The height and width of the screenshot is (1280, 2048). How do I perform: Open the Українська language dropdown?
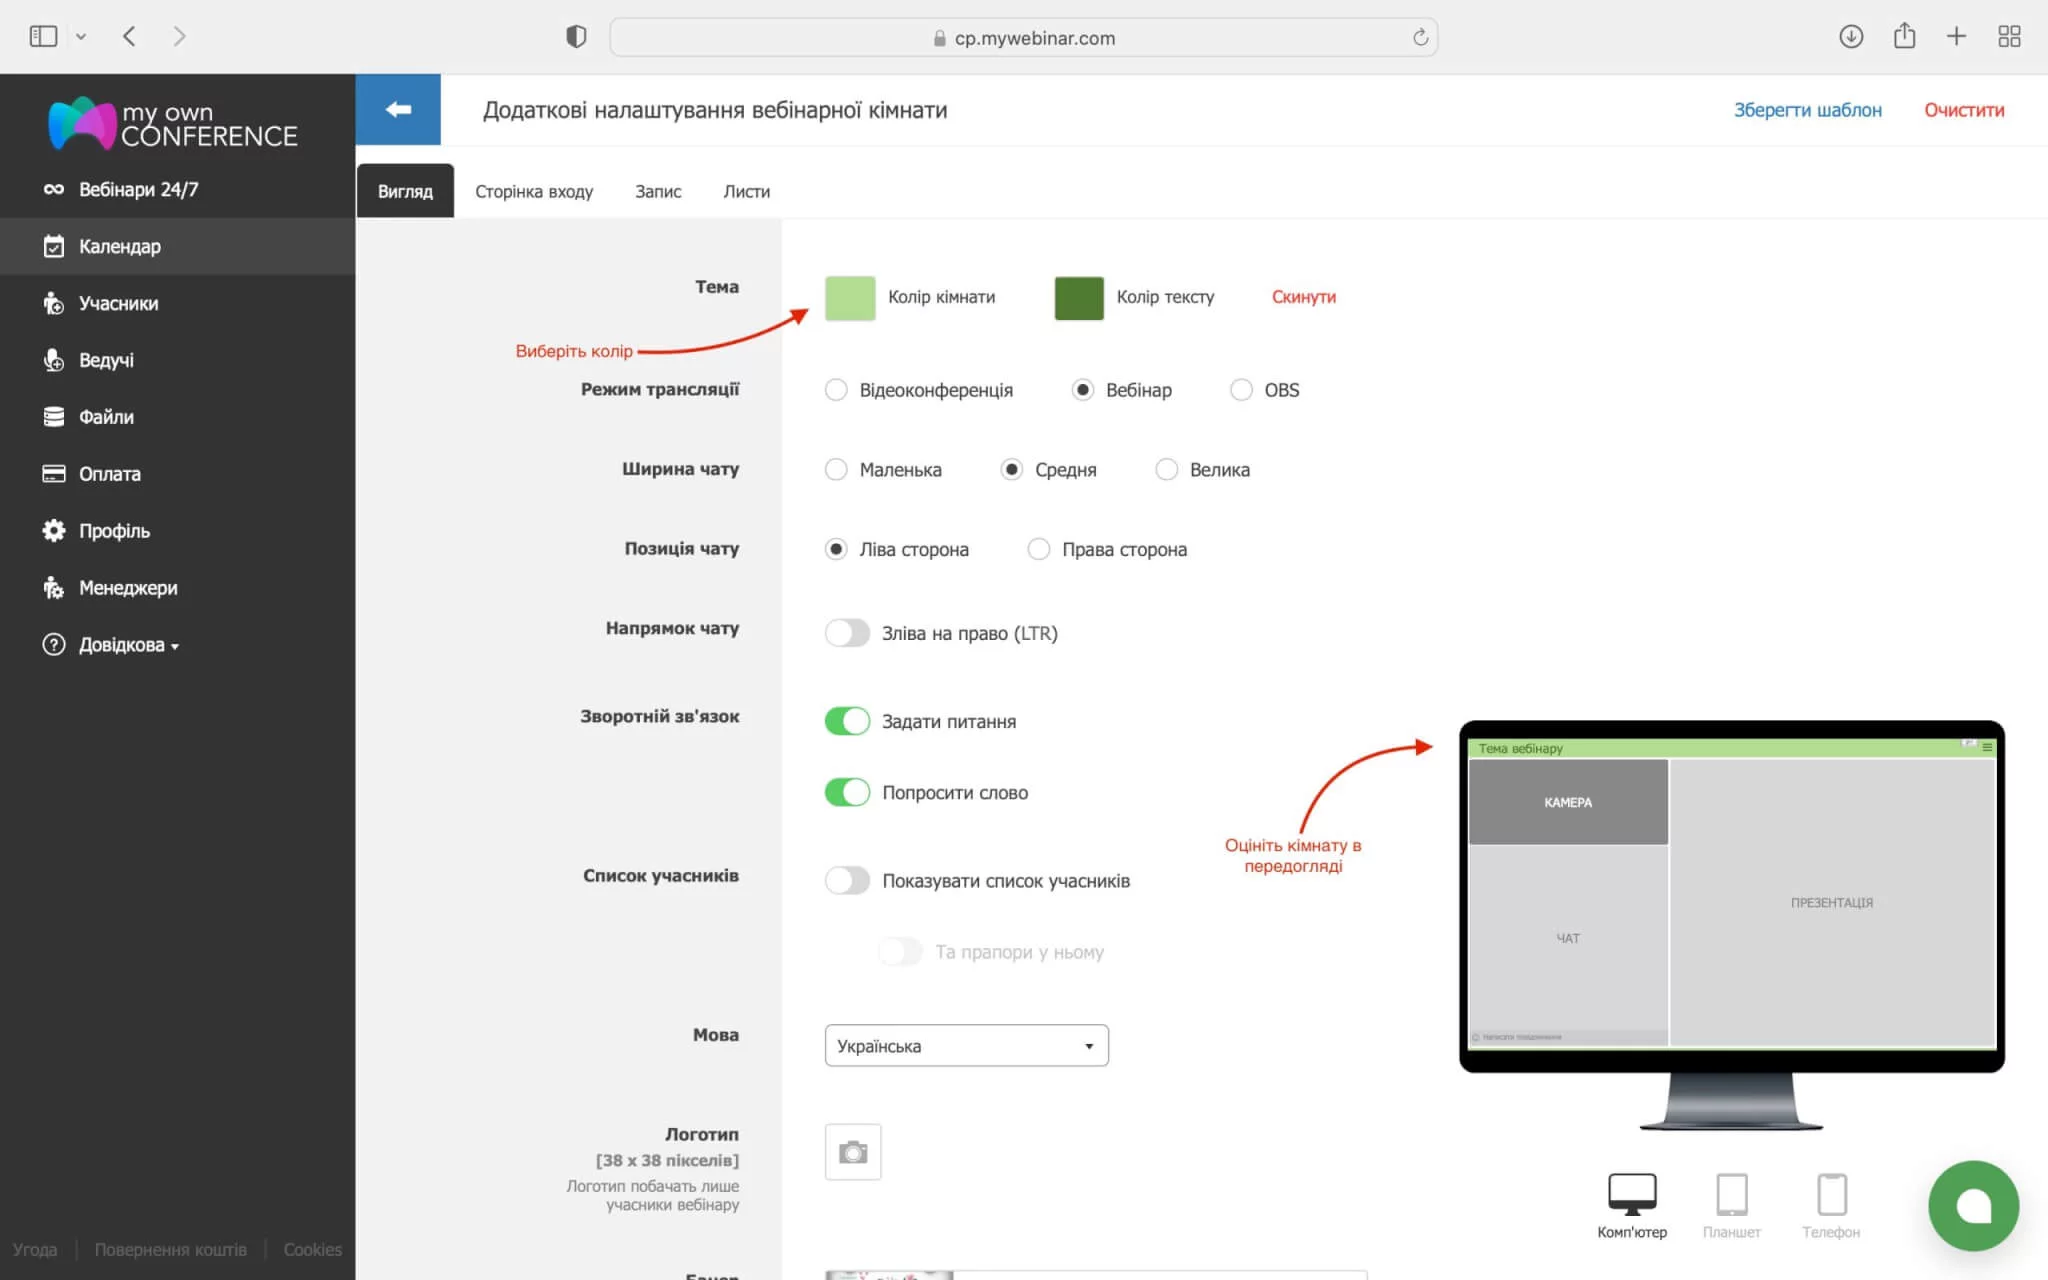pyautogui.click(x=966, y=1046)
